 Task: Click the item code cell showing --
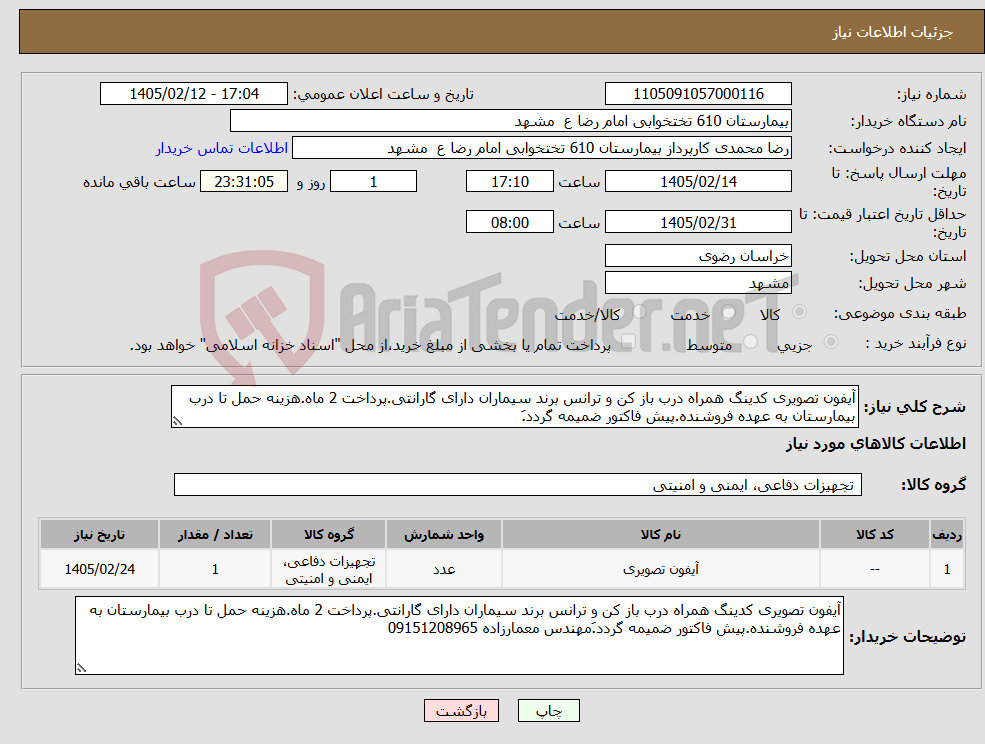coord(874,569)
